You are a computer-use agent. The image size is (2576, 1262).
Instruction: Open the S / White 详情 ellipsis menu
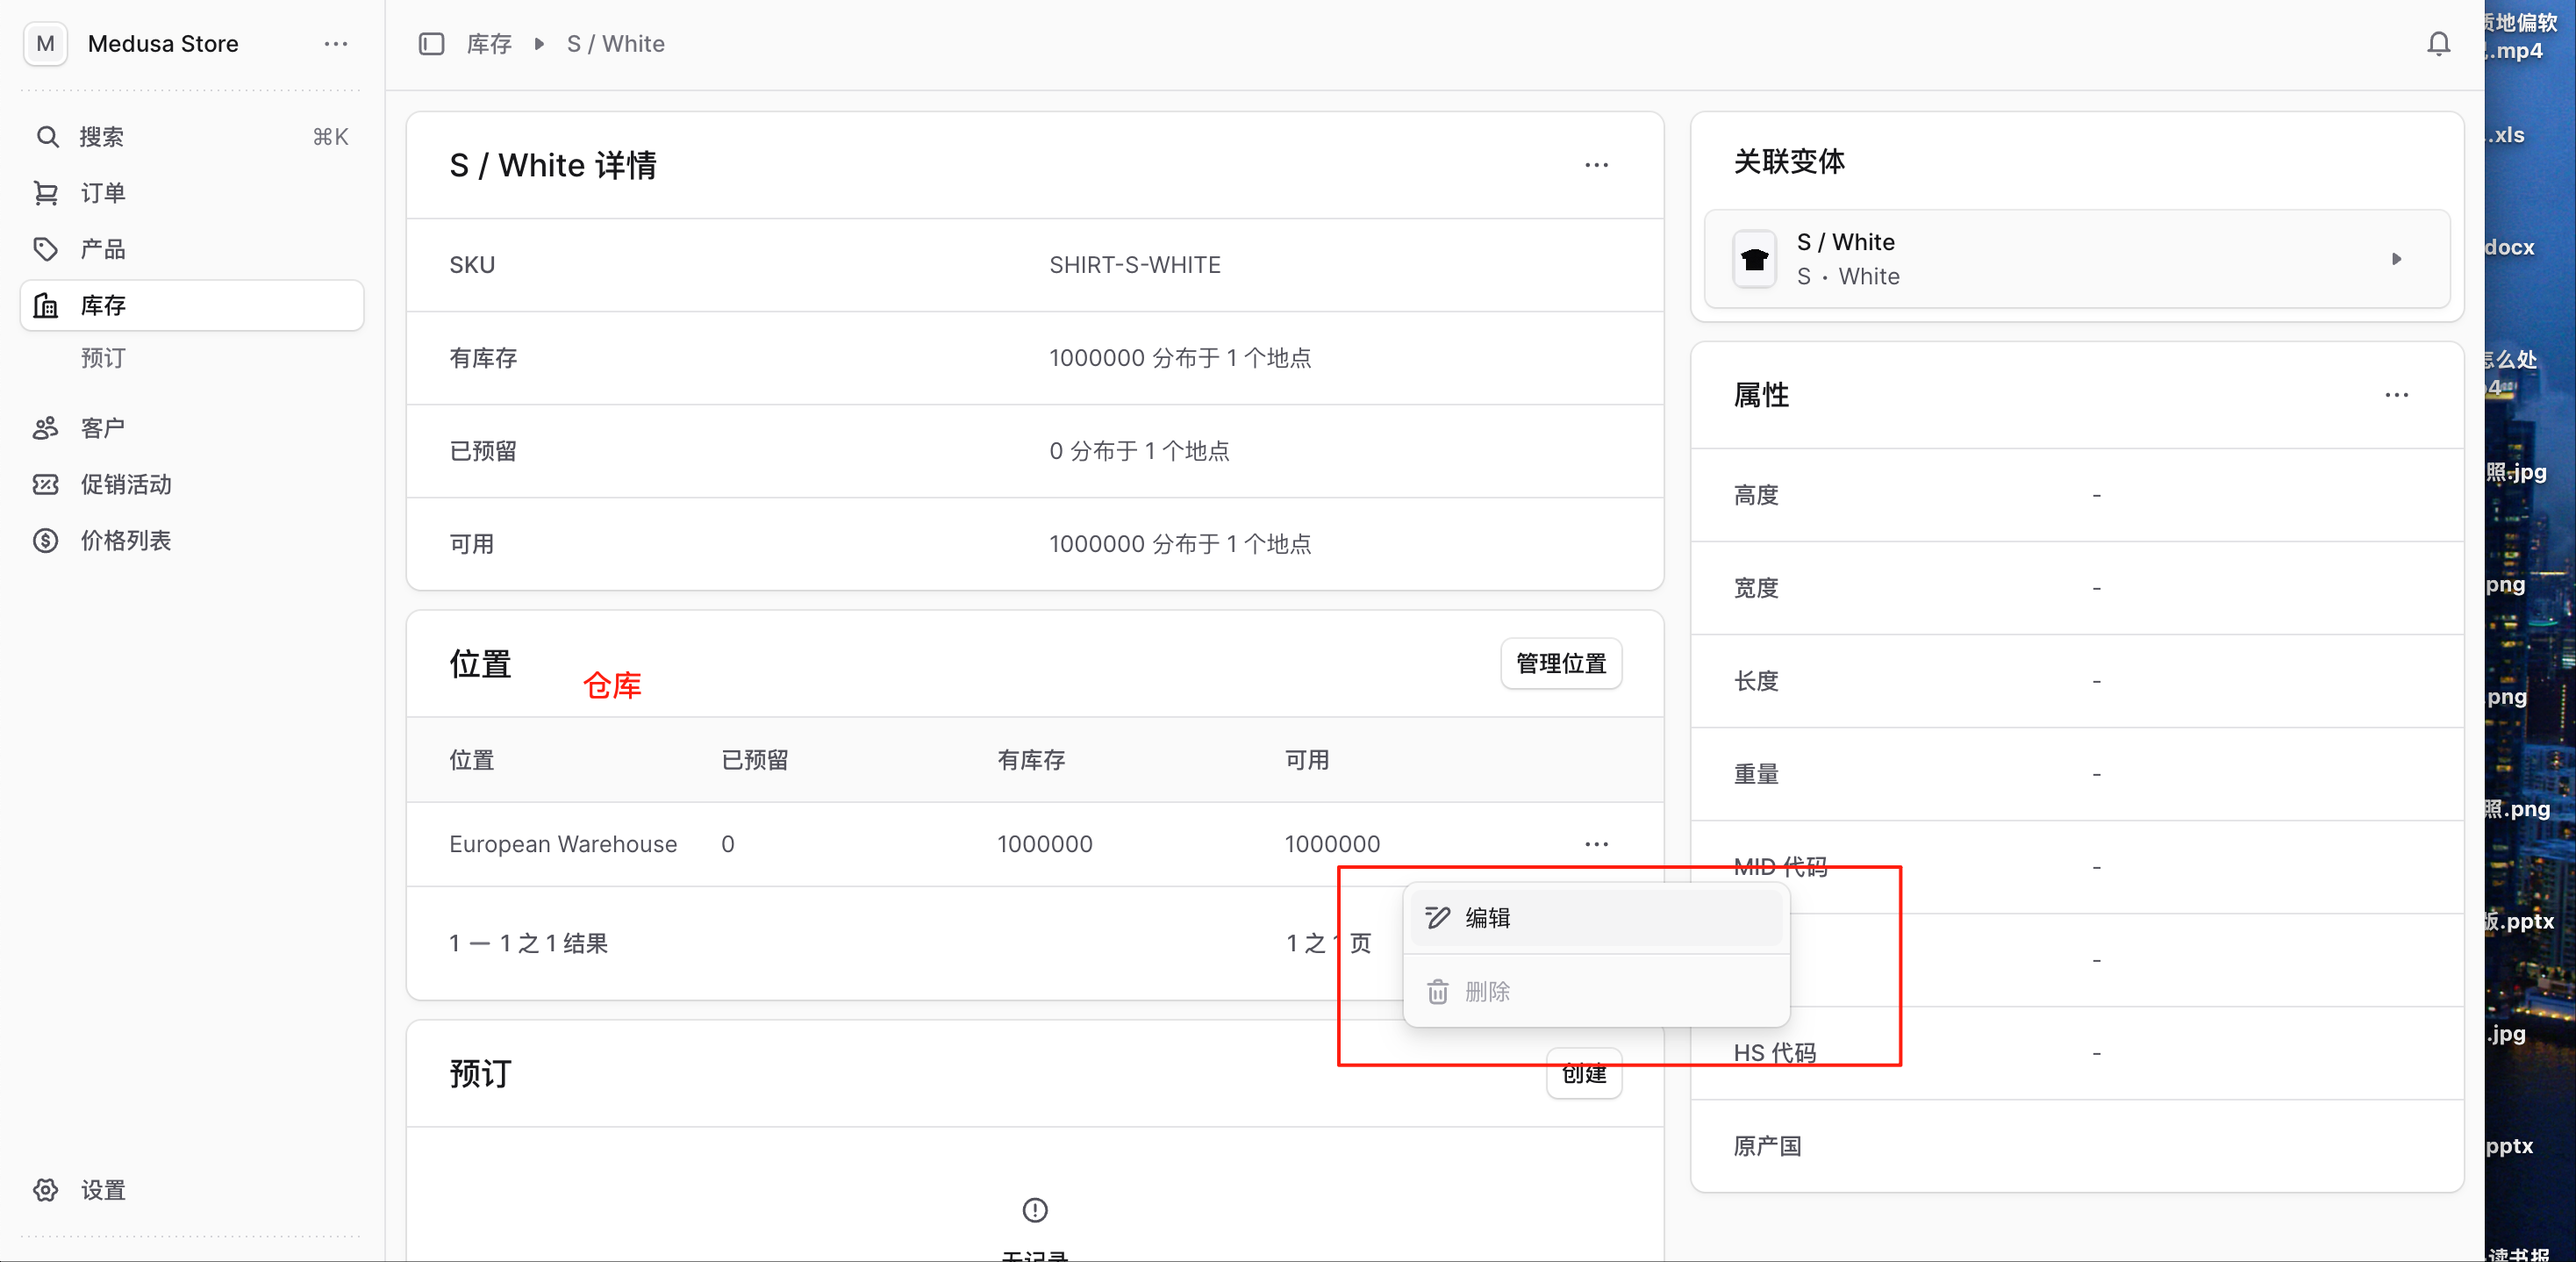[1596, 165]
